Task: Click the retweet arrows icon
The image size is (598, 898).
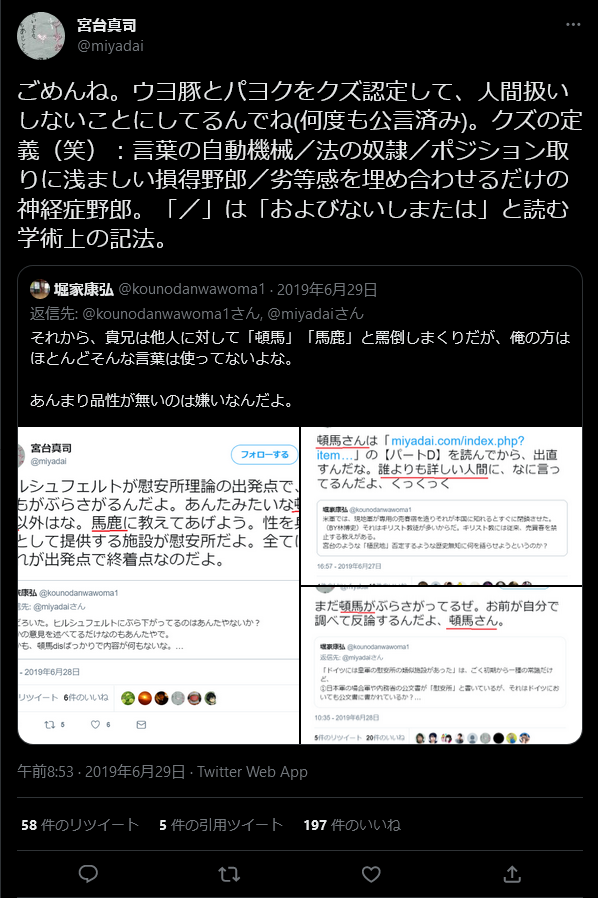Action: [229, 874]
